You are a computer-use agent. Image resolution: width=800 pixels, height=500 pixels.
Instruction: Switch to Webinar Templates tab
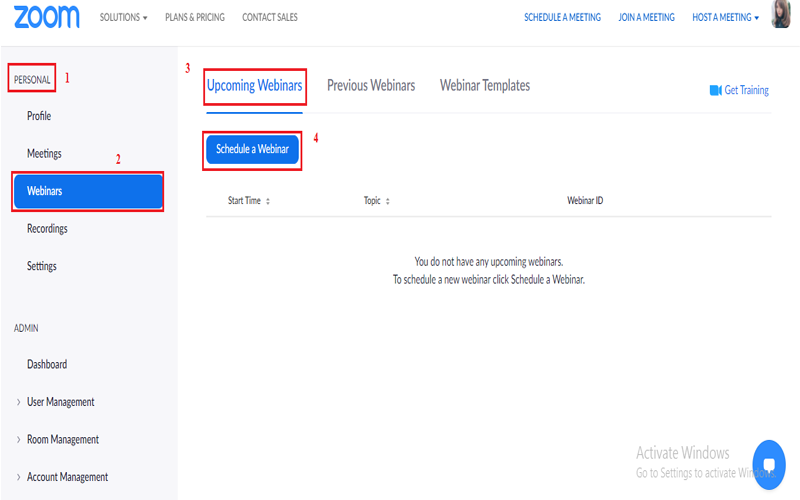485,85
